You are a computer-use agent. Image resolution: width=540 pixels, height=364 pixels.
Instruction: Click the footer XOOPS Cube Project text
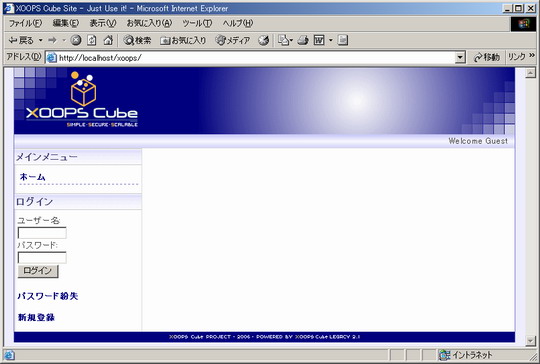264,337
